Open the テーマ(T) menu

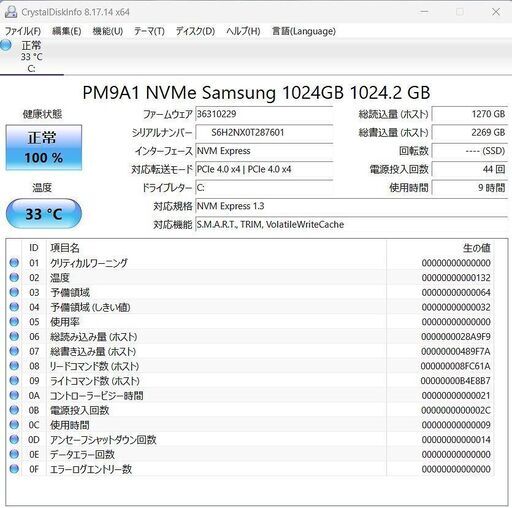pyautogui.click(x=149, y=31)
